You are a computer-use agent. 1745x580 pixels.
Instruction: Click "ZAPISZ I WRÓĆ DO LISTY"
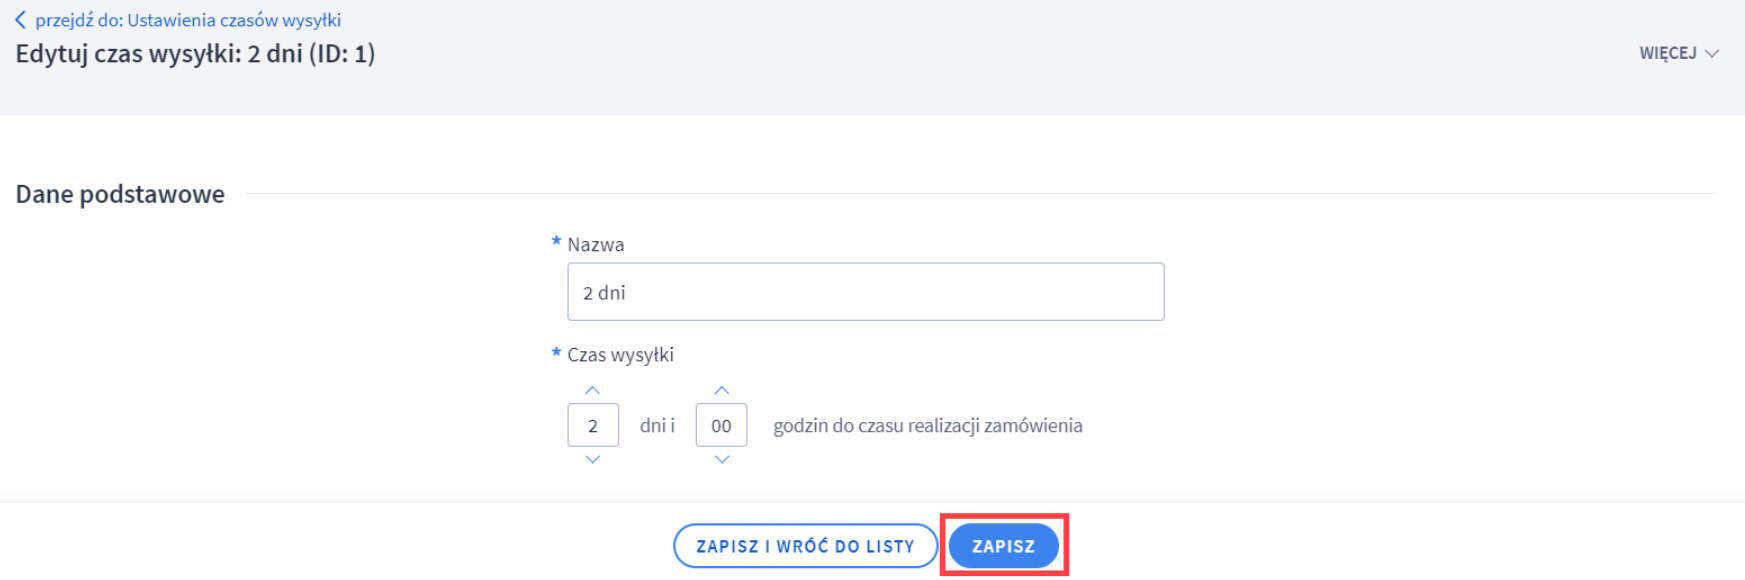pos(805,546)
